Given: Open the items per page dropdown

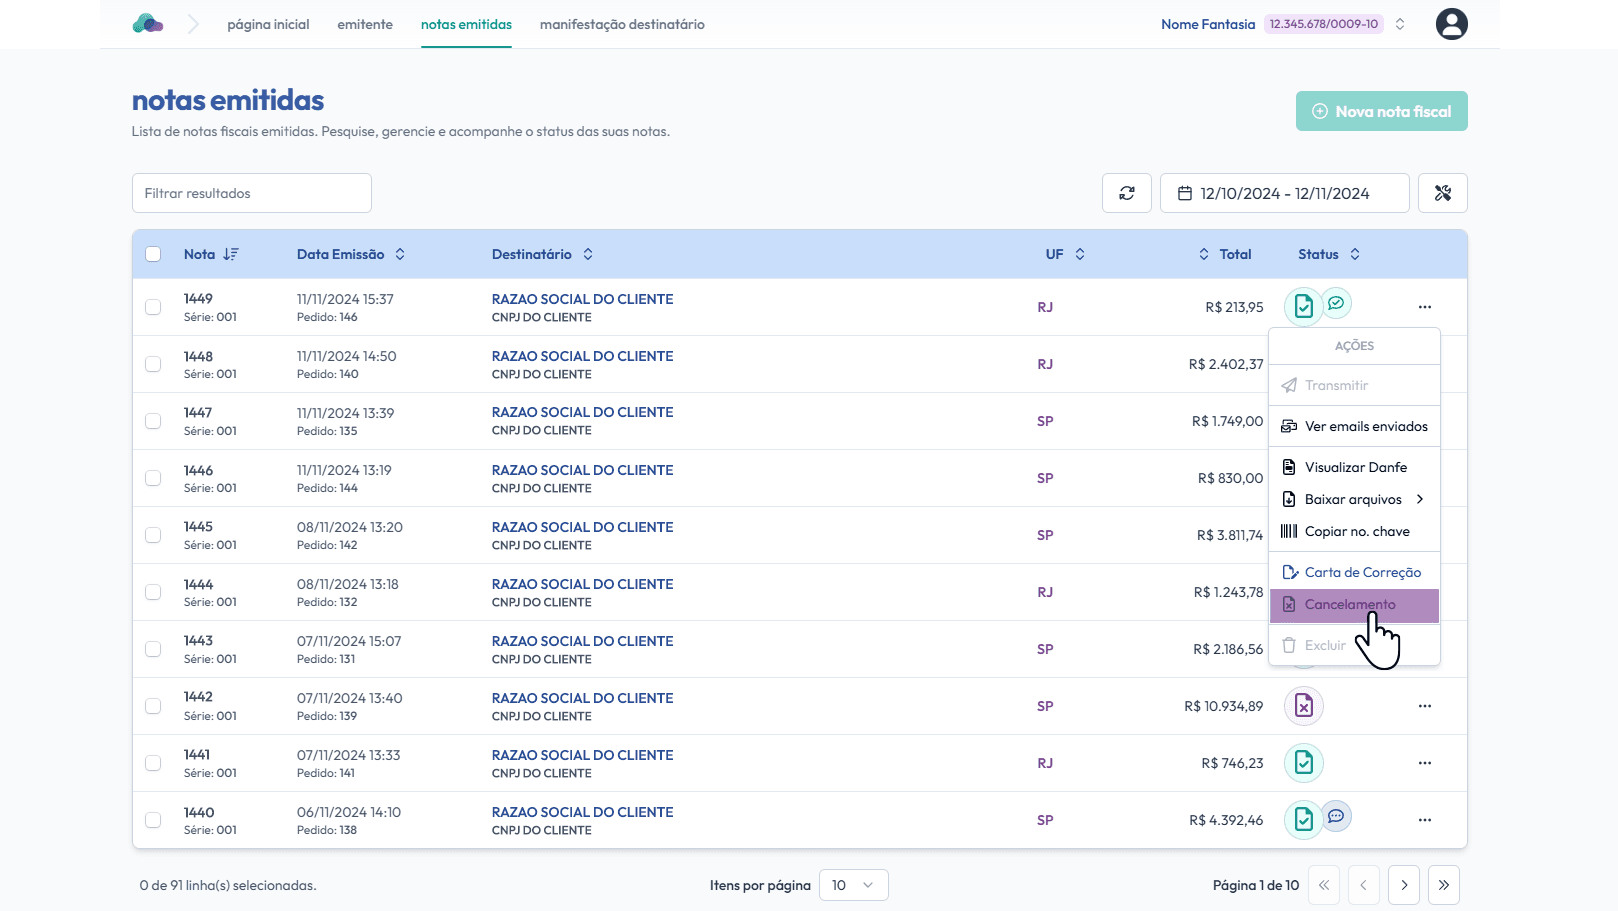Looking at the screenshot, I should [x=853, y=885].
